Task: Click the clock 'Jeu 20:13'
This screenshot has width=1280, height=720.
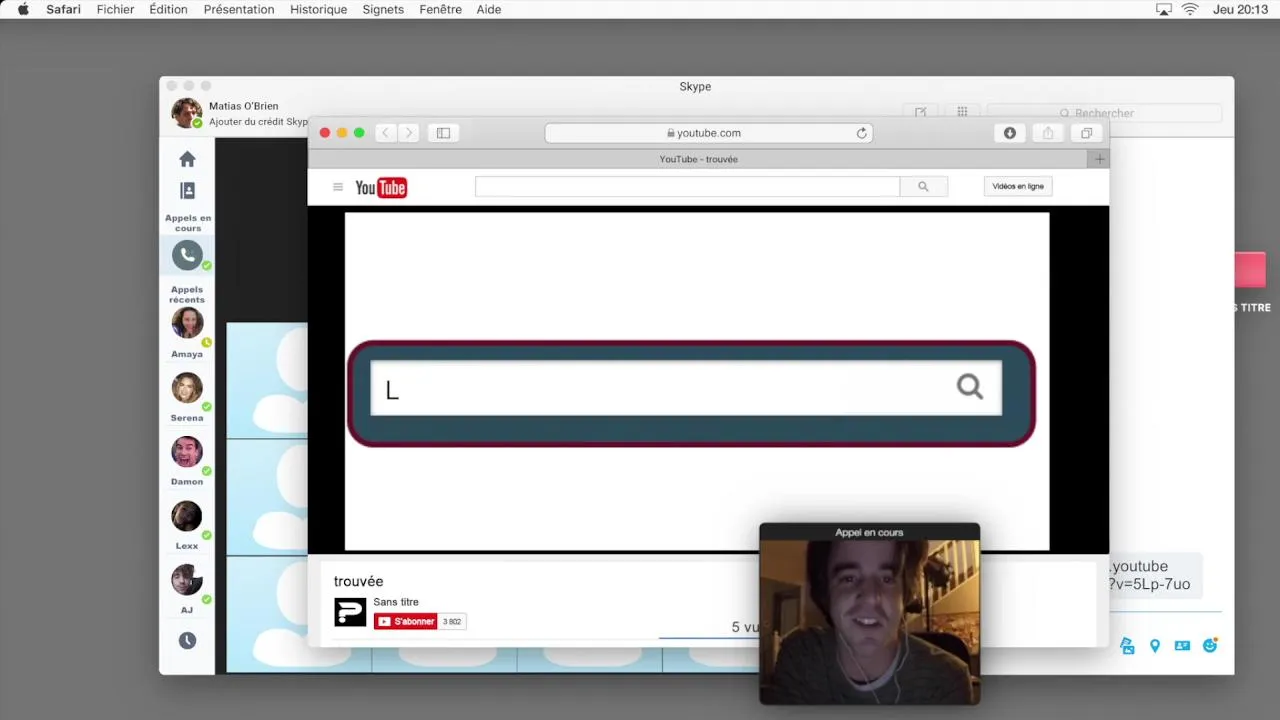Action: [1240, 9]
